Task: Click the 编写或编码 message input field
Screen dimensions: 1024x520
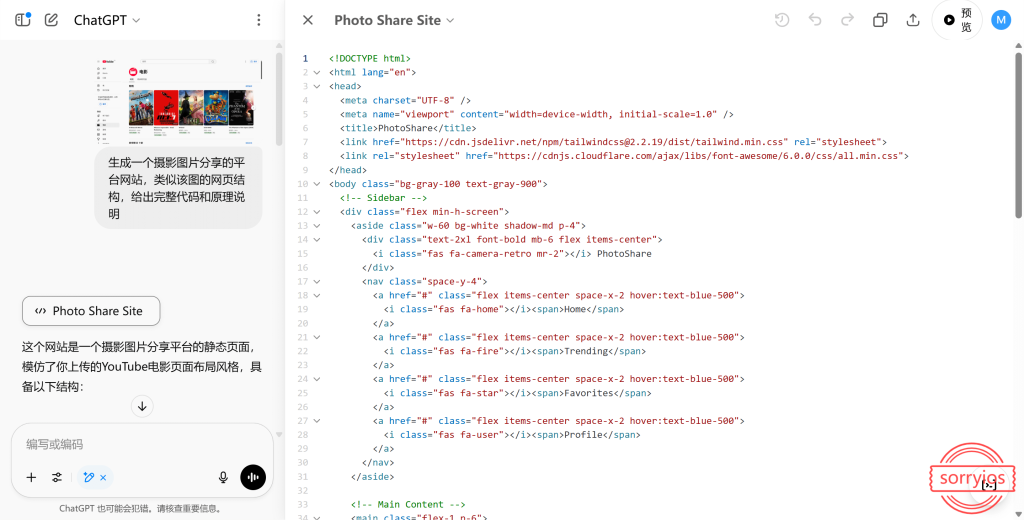Action: coord(140,444)
